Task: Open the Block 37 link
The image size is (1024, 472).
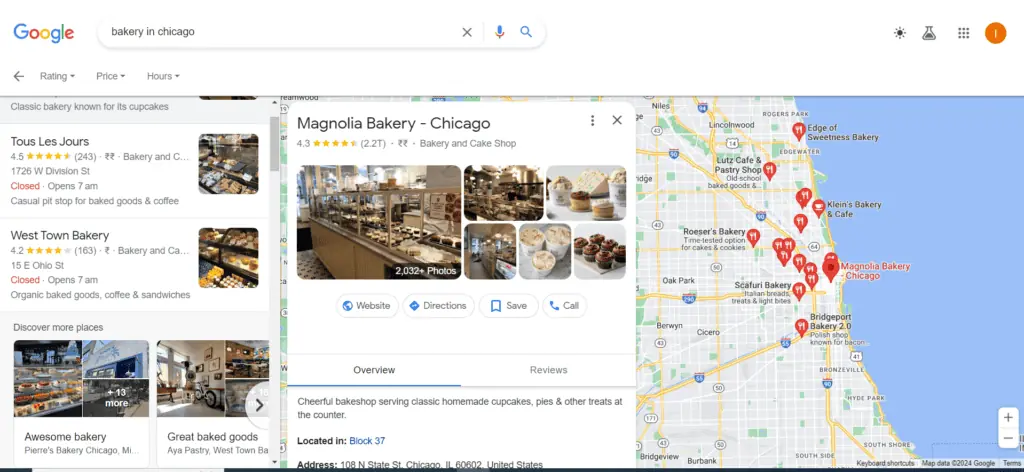Action: (367, 441)
